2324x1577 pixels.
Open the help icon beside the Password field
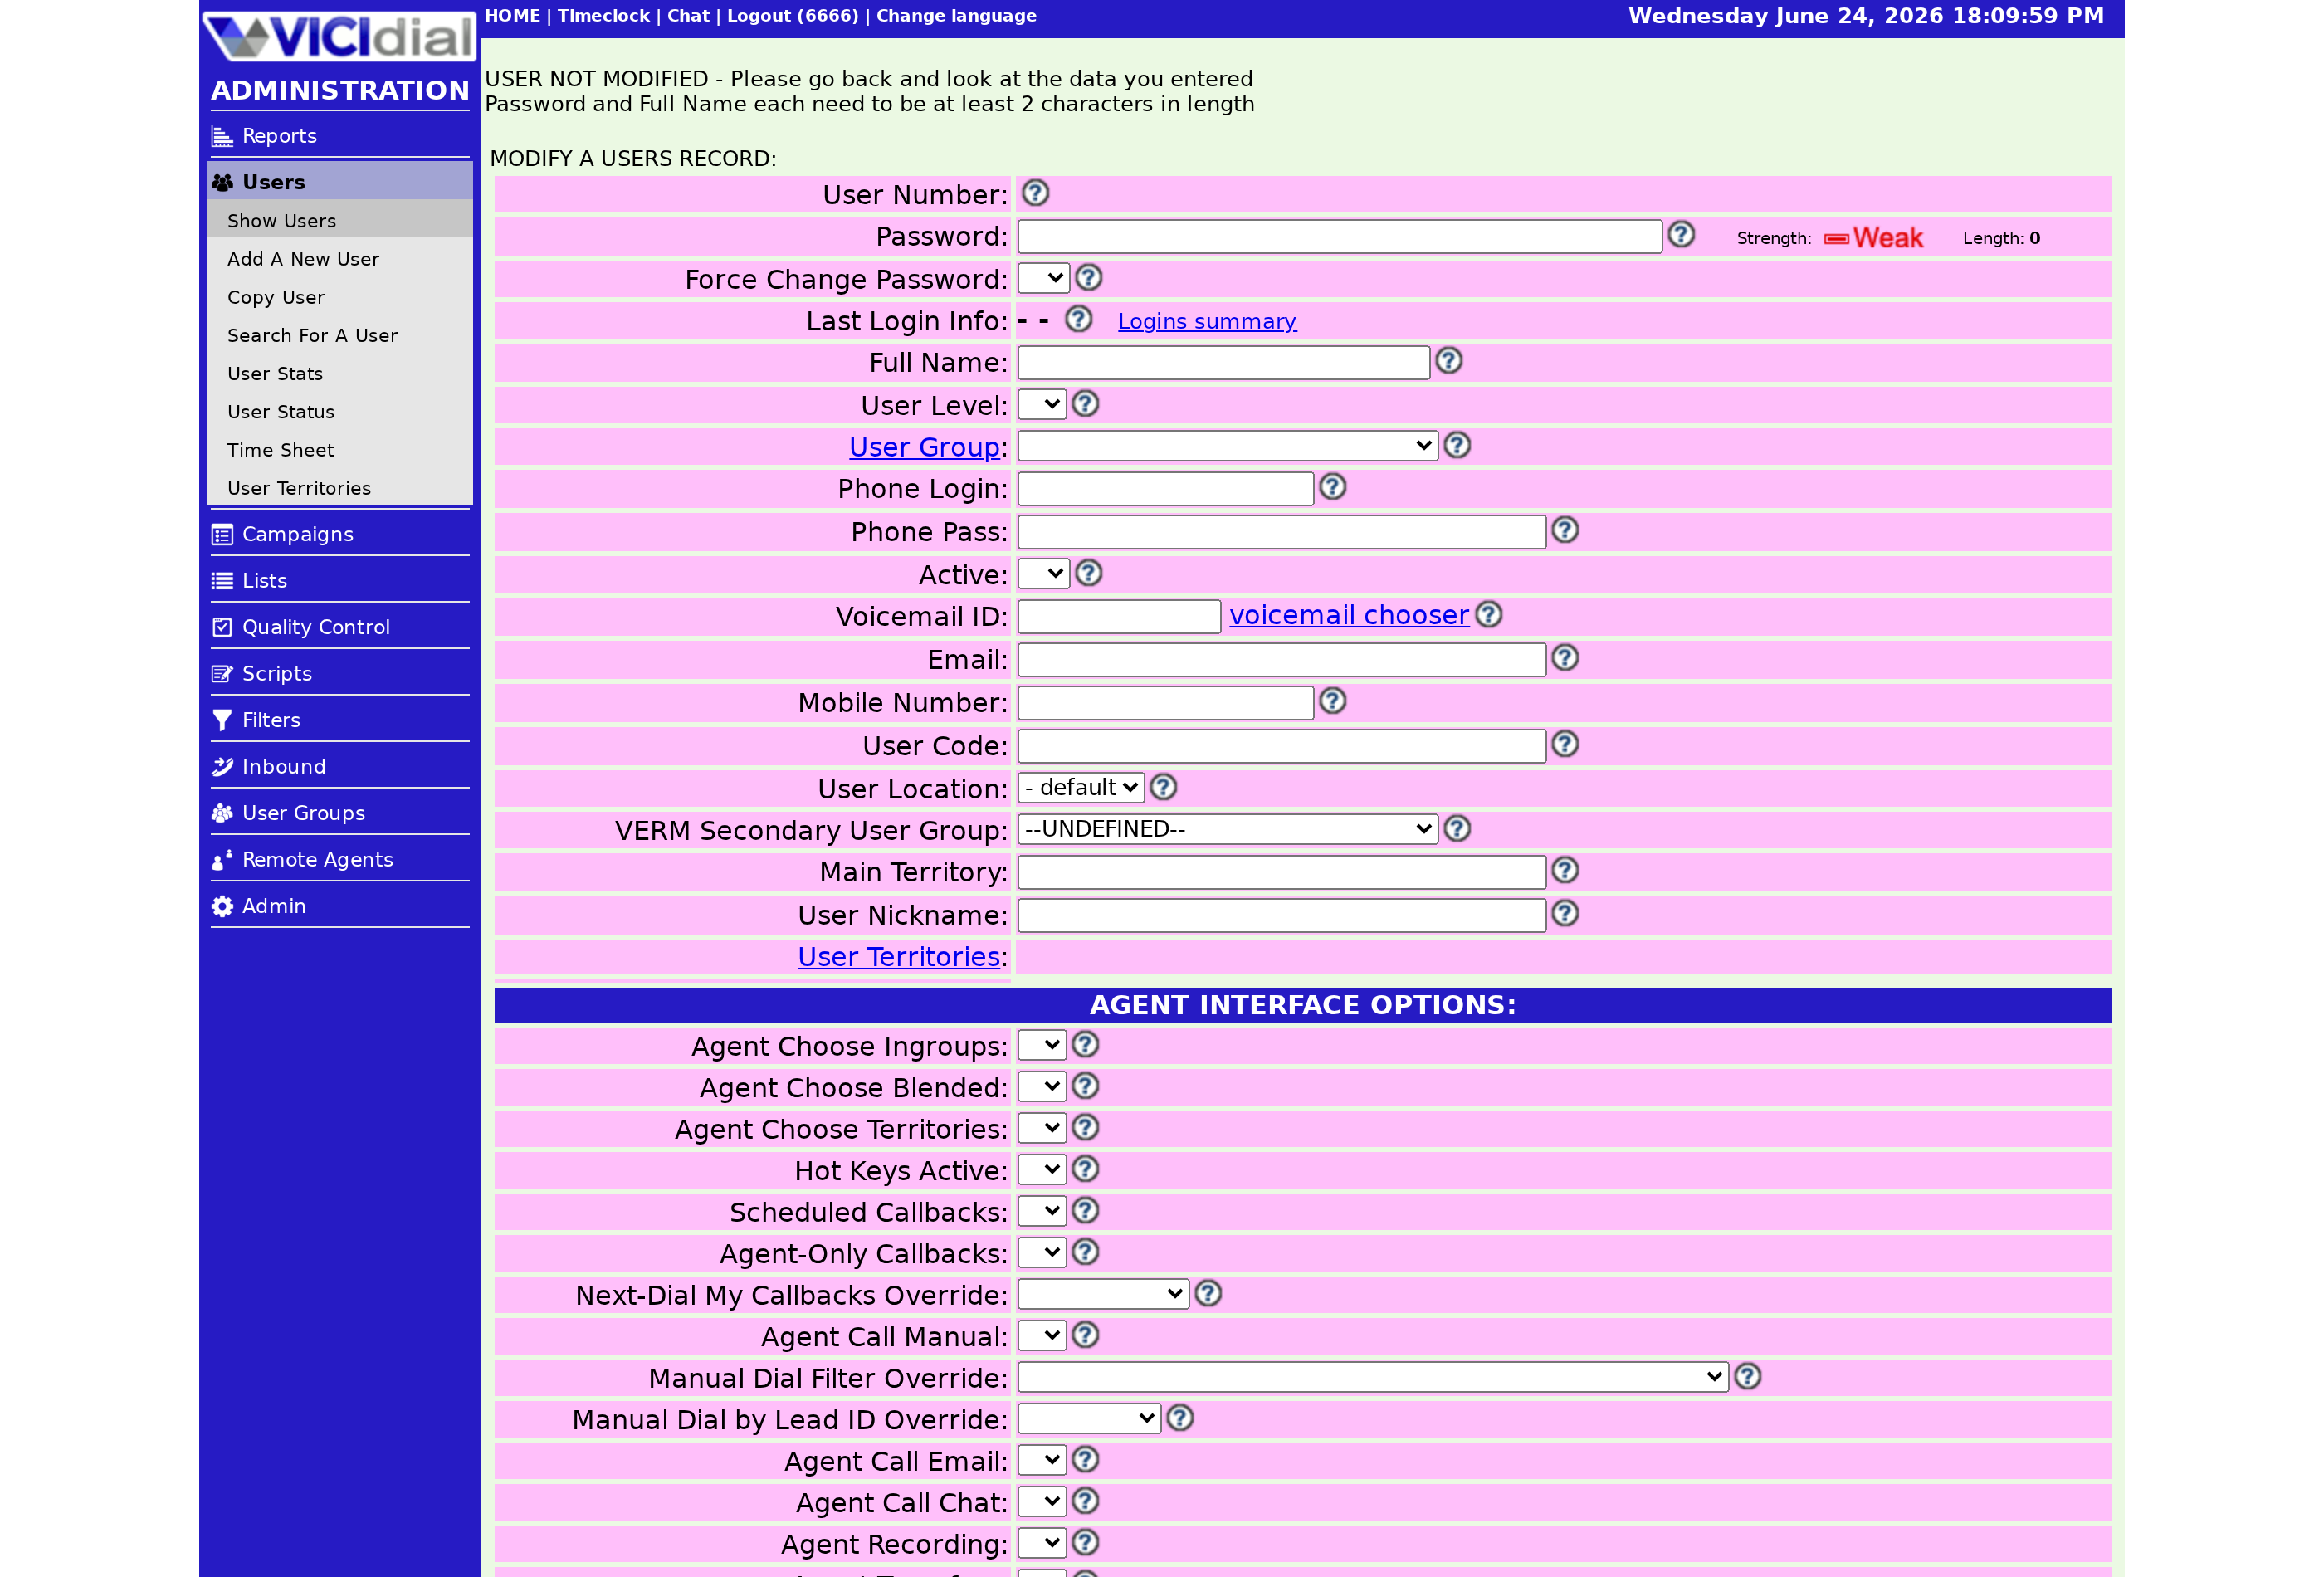click(1681, 234)
